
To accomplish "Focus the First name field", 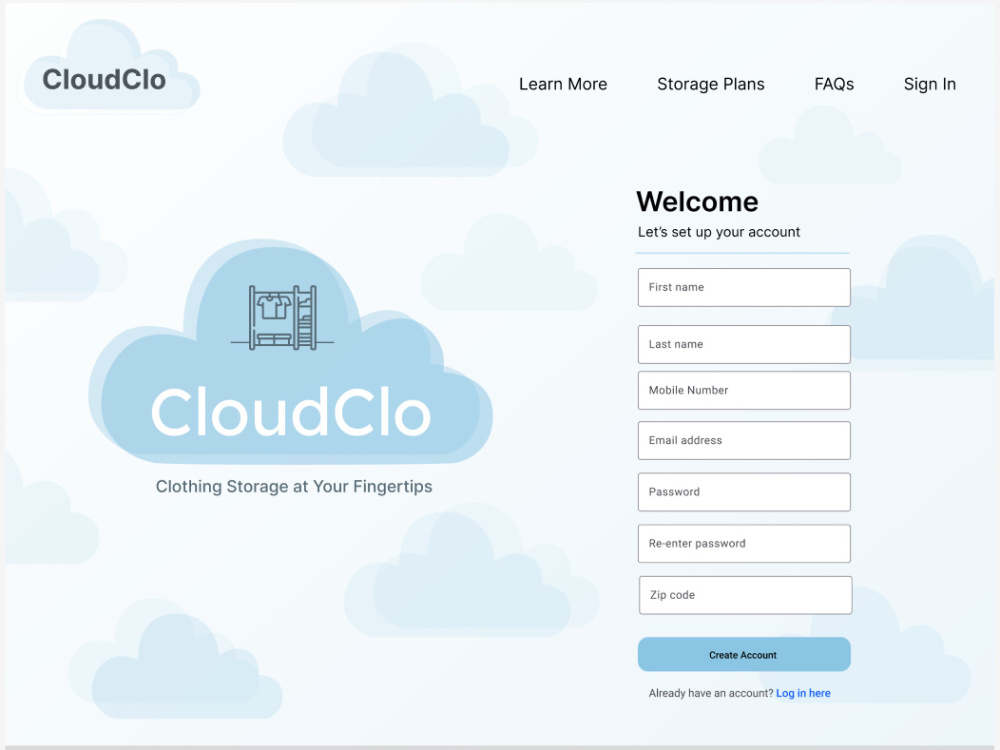I will pos(744,287).
